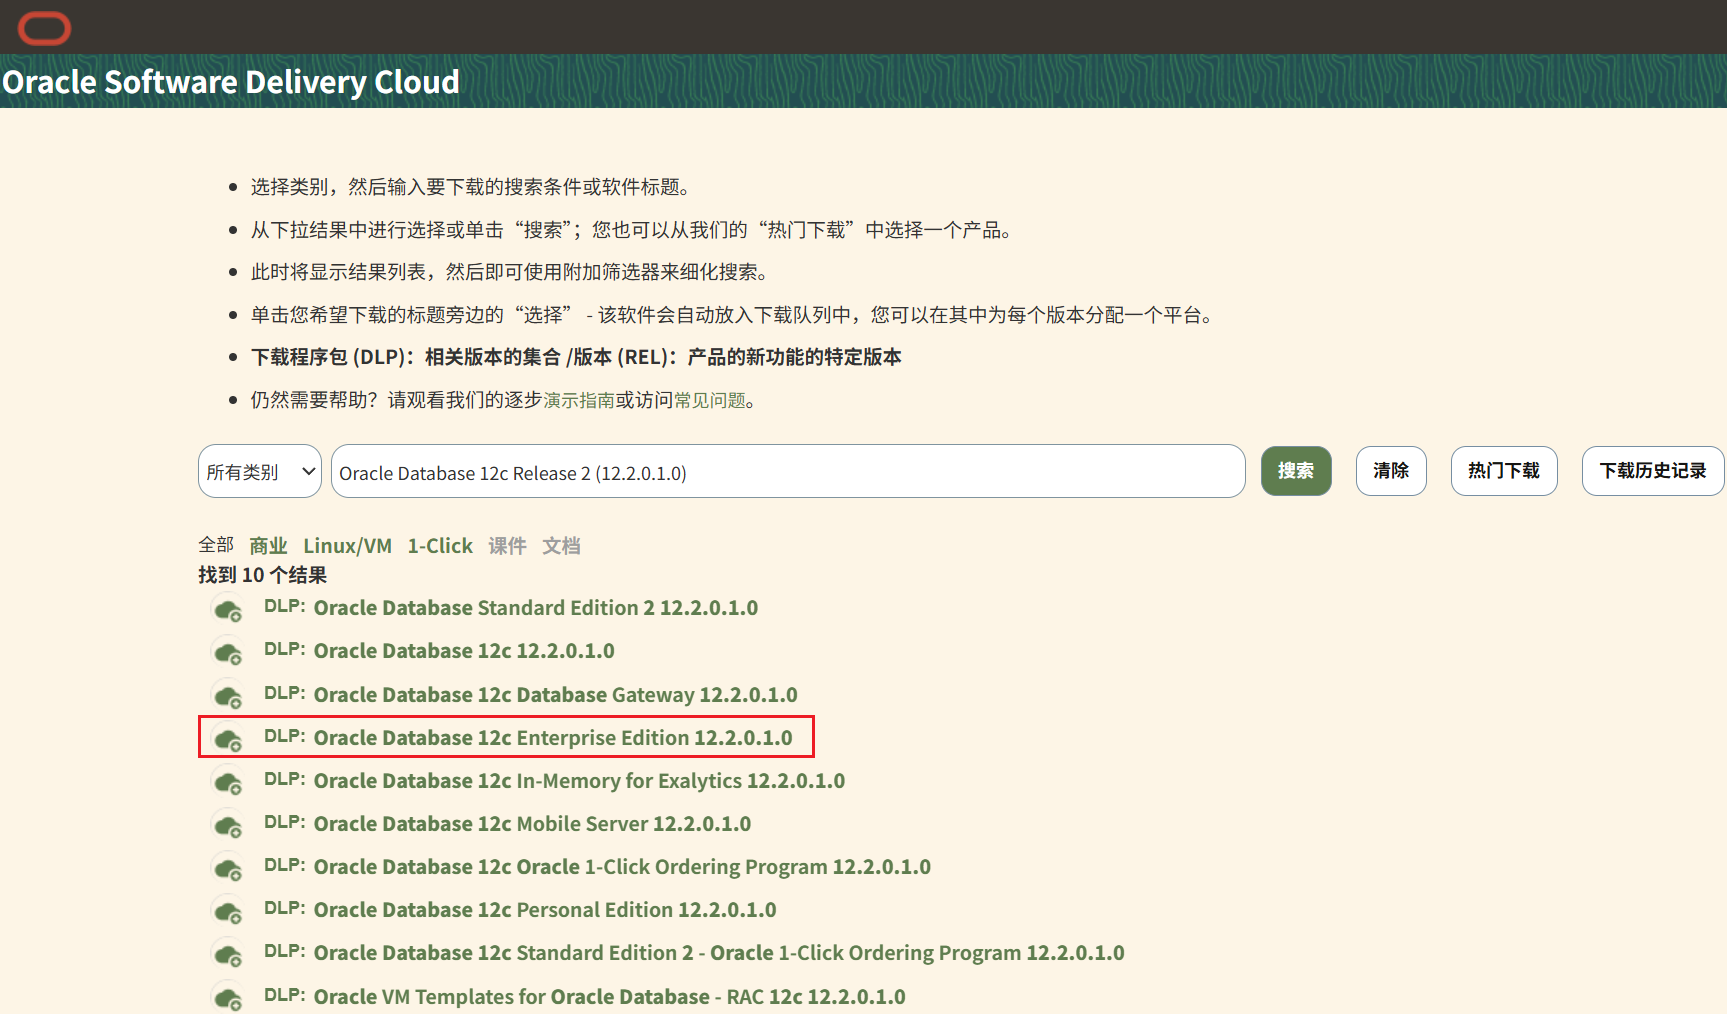Click the Oracle logo icon
The width and height of the screenshot is (1727, 1014).
click(x=45, y=28)
